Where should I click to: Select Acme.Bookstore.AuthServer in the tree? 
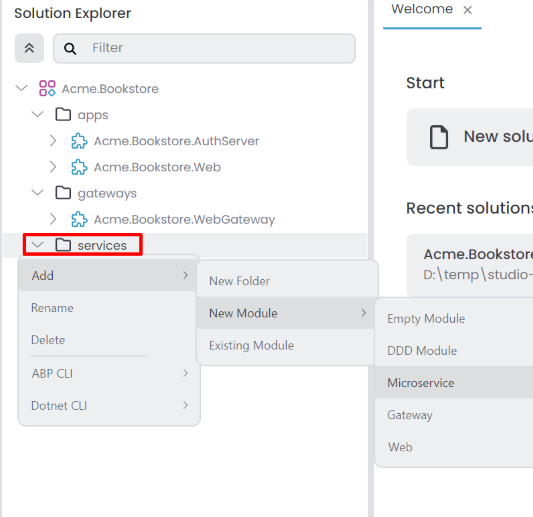(x=176, y=141)
